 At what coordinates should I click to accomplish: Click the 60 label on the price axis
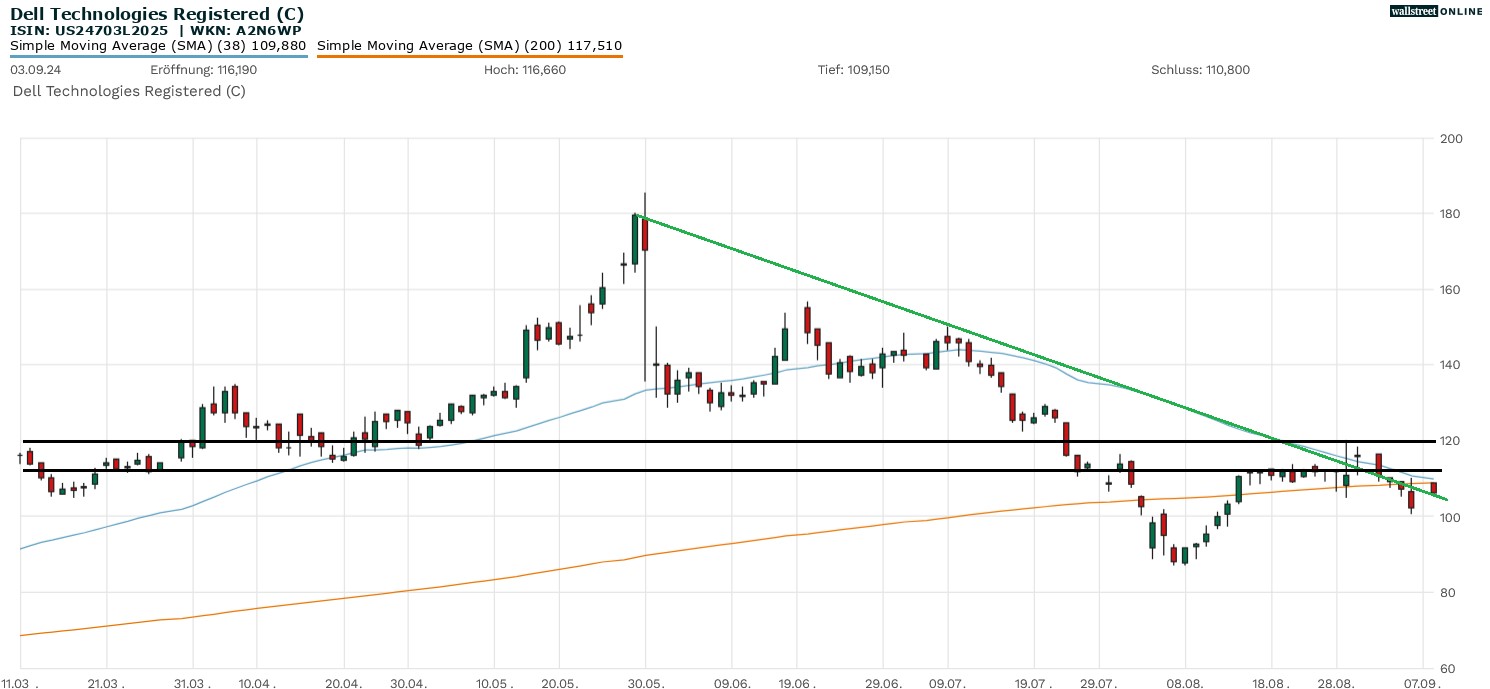(1446, 668)
